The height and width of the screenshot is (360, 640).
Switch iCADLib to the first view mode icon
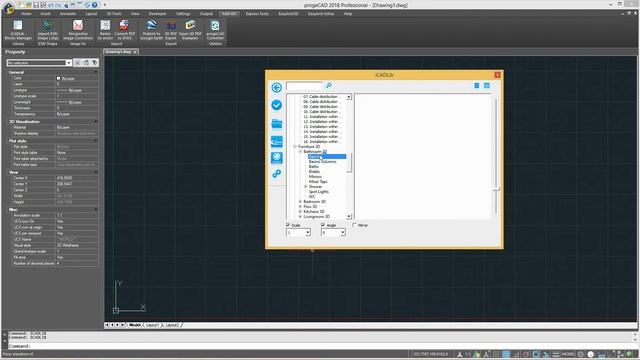click(x=476, y=85)
